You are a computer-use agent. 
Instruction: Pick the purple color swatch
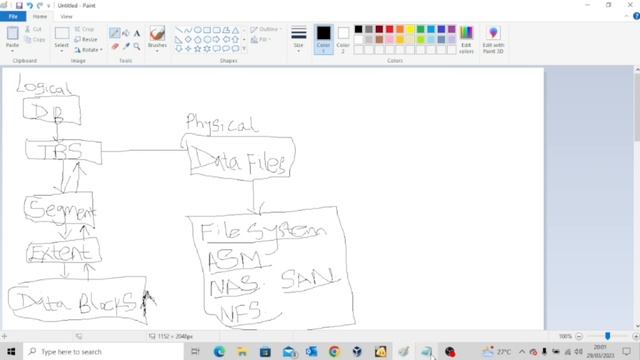pyautogui.click(x=451, y=29)
